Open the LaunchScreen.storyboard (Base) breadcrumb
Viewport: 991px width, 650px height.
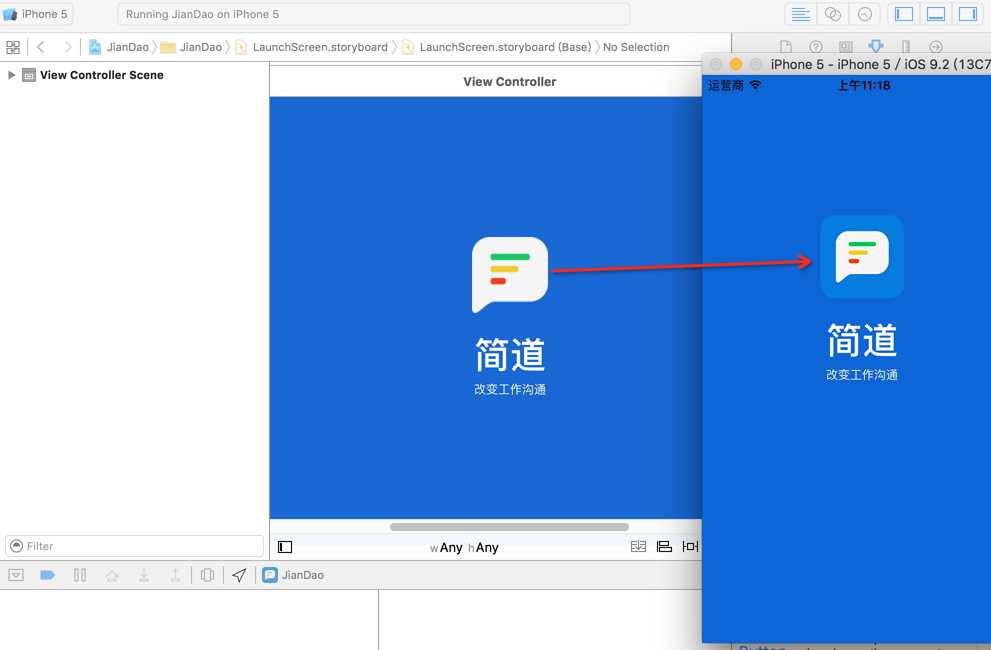point(497,47)
